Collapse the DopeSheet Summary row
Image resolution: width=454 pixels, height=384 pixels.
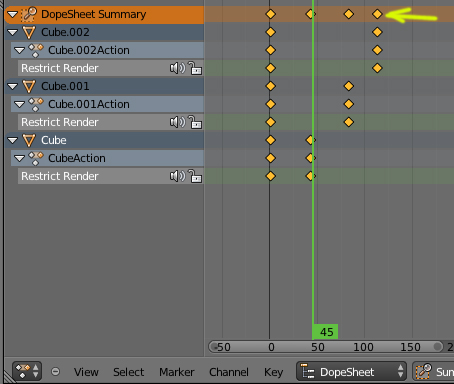pos(13,14)
